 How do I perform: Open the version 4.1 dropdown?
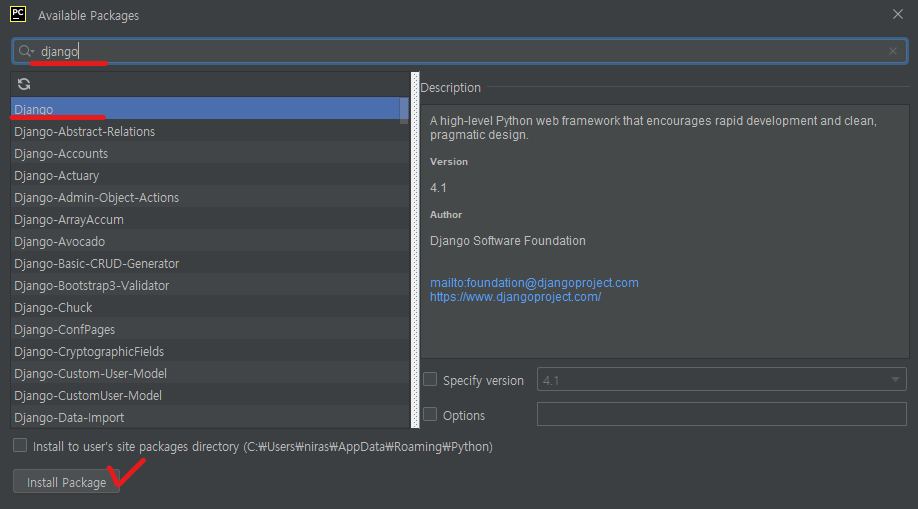721,380
